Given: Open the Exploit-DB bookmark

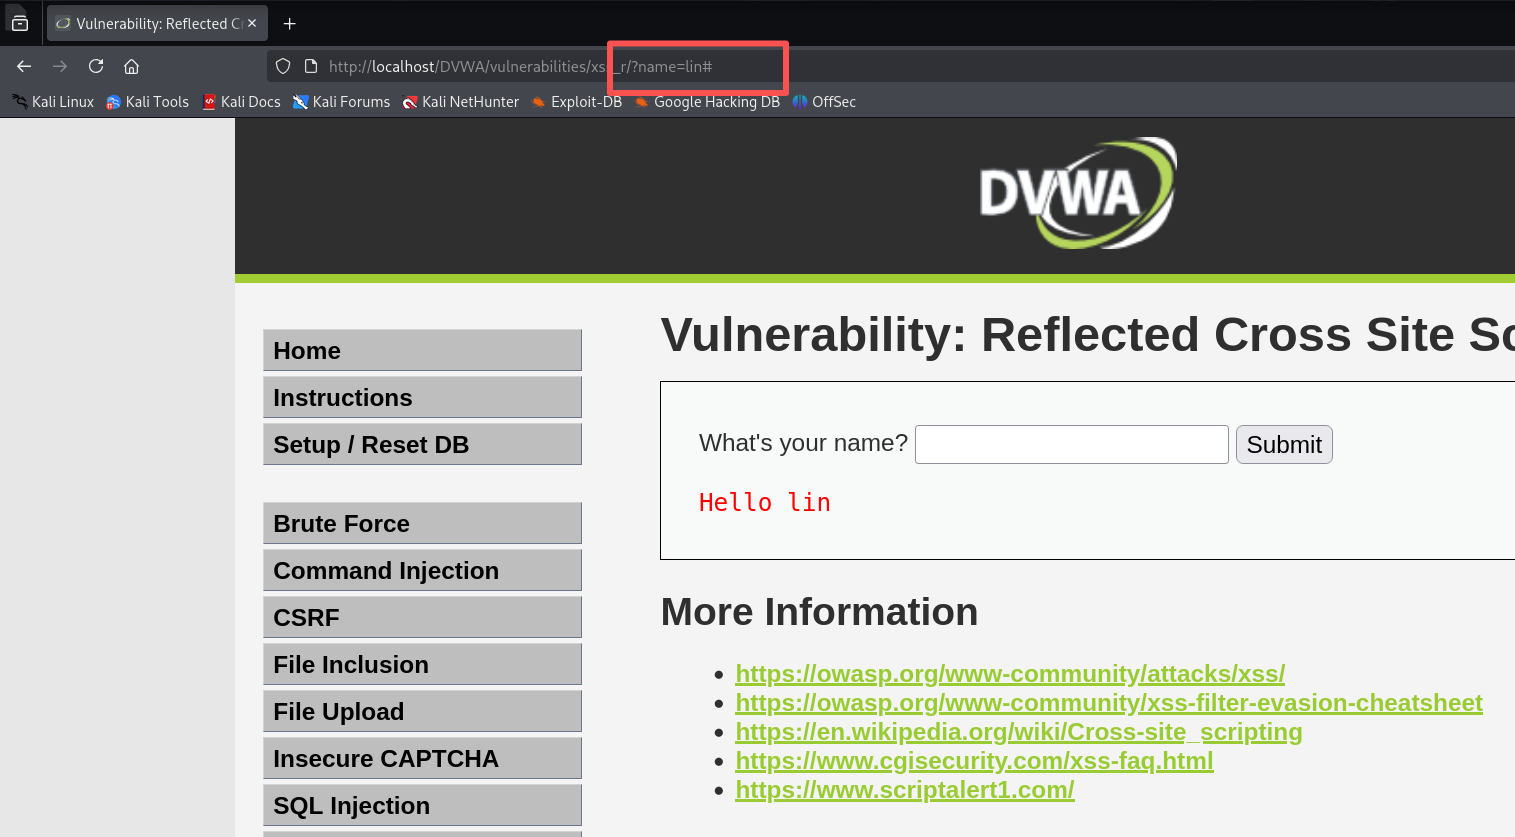Looking at the screenshot, I should [x=577, y=102].
